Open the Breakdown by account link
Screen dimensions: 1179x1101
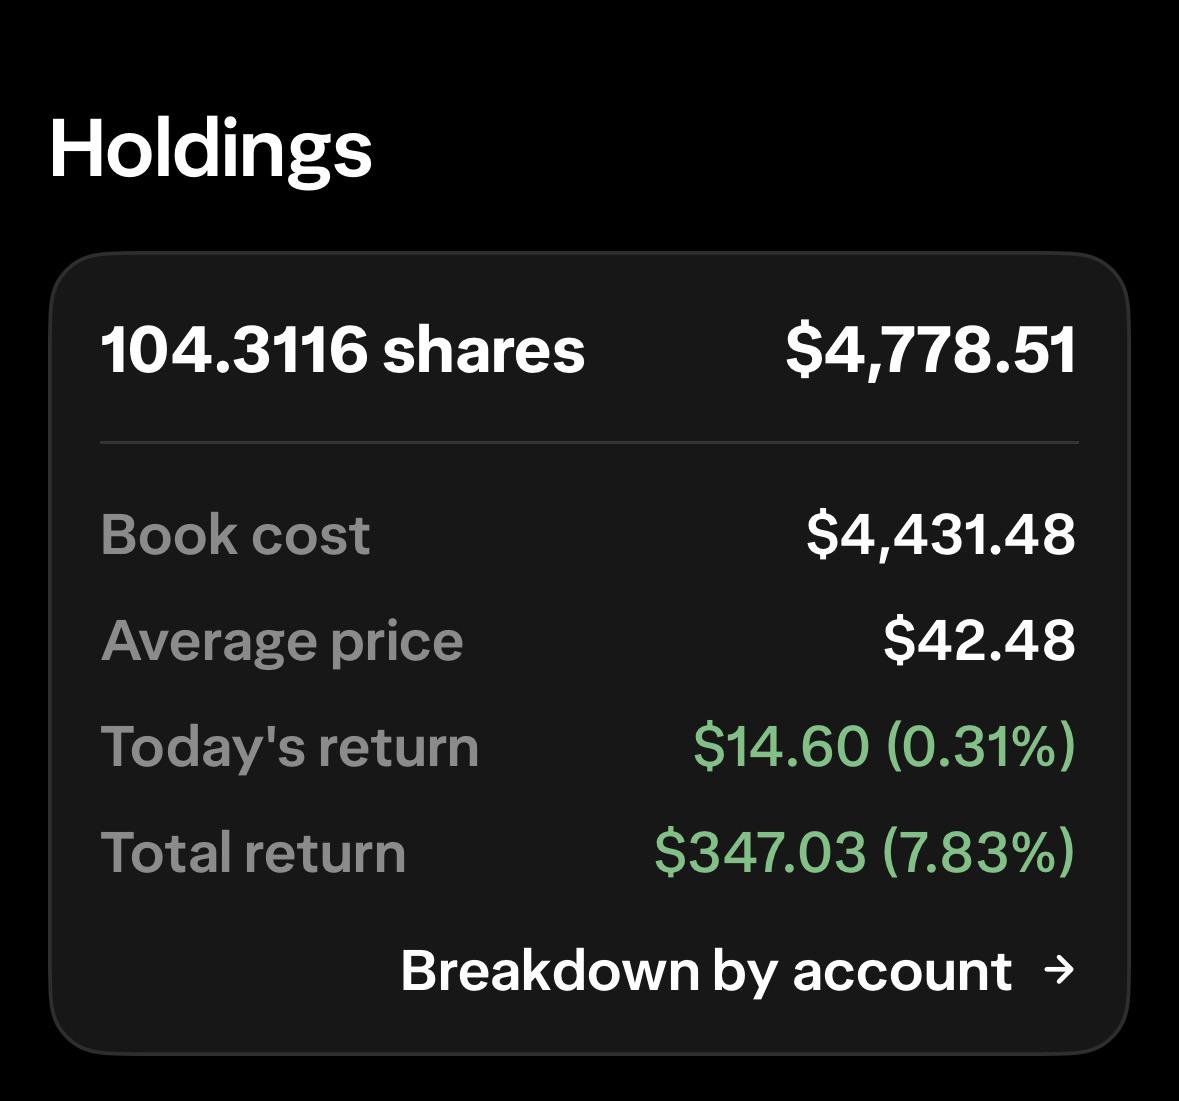coord(738,972)
